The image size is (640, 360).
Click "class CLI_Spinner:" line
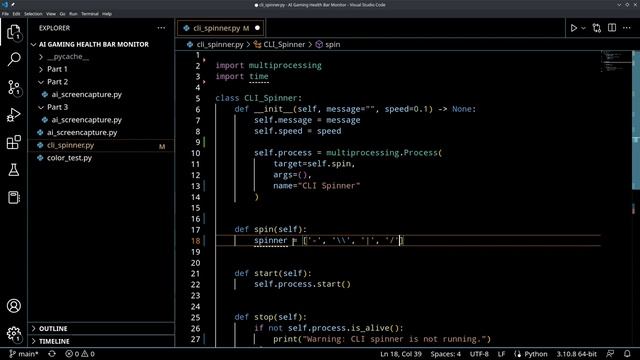click(x=259, y=98)
